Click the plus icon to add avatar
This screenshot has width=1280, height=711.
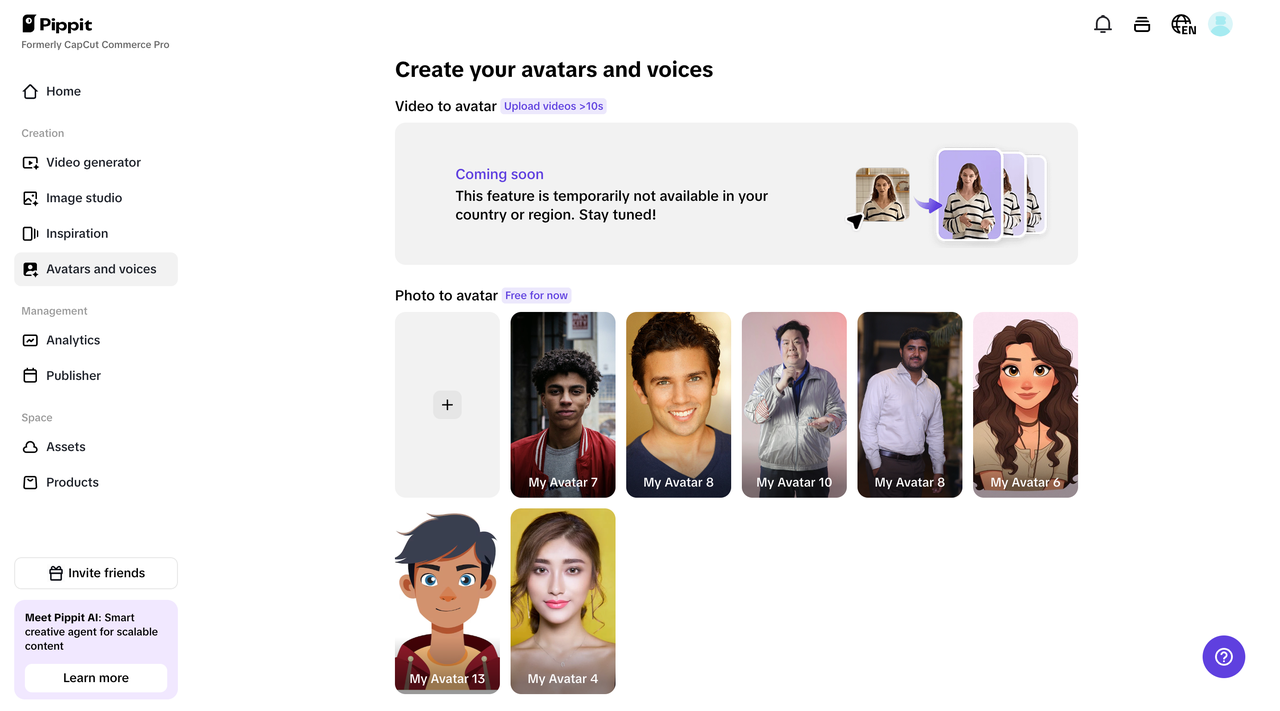447,405
